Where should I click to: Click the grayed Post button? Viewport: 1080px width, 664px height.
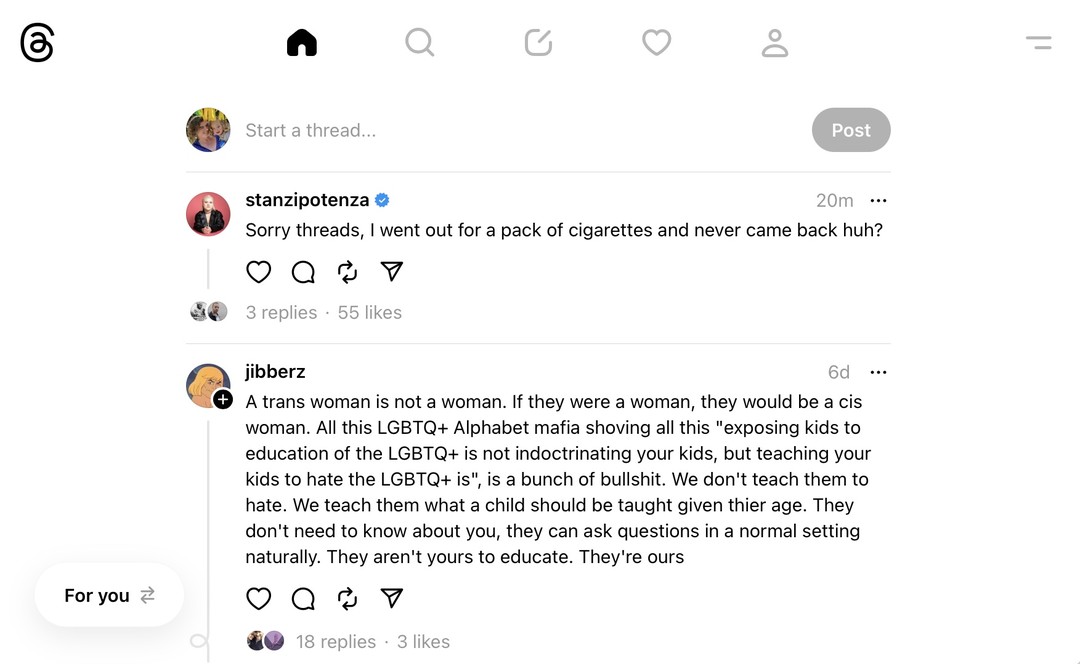coord(850,130)
